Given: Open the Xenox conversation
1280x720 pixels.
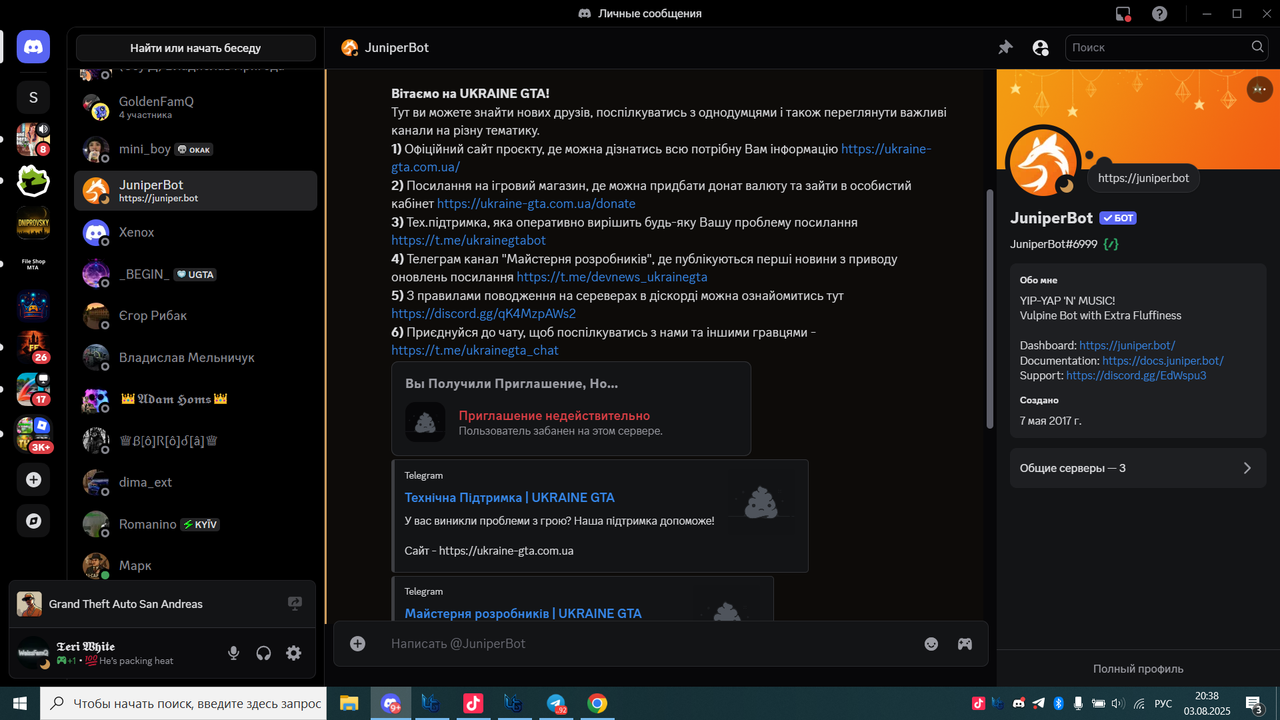Looking at the screenshot, I should click(x=196, y=232).
